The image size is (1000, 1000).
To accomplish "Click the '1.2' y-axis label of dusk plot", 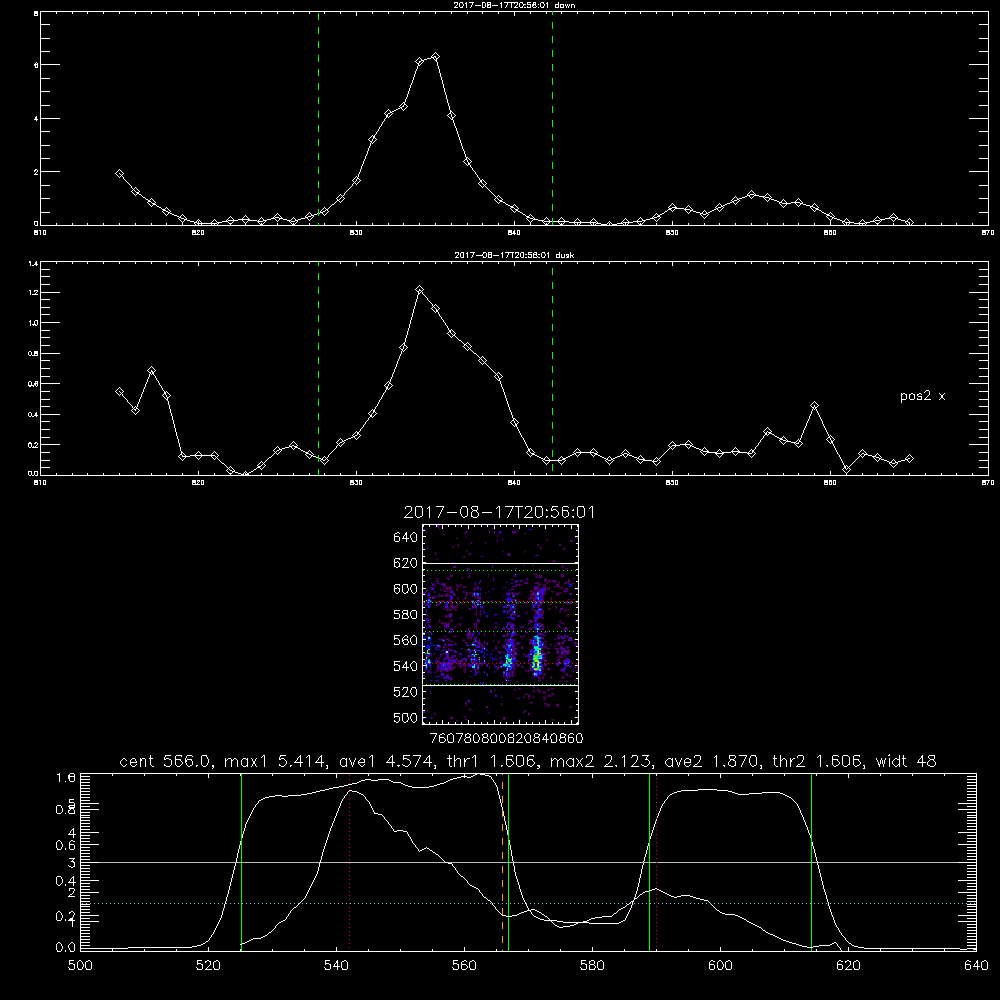I will point(34,293).
